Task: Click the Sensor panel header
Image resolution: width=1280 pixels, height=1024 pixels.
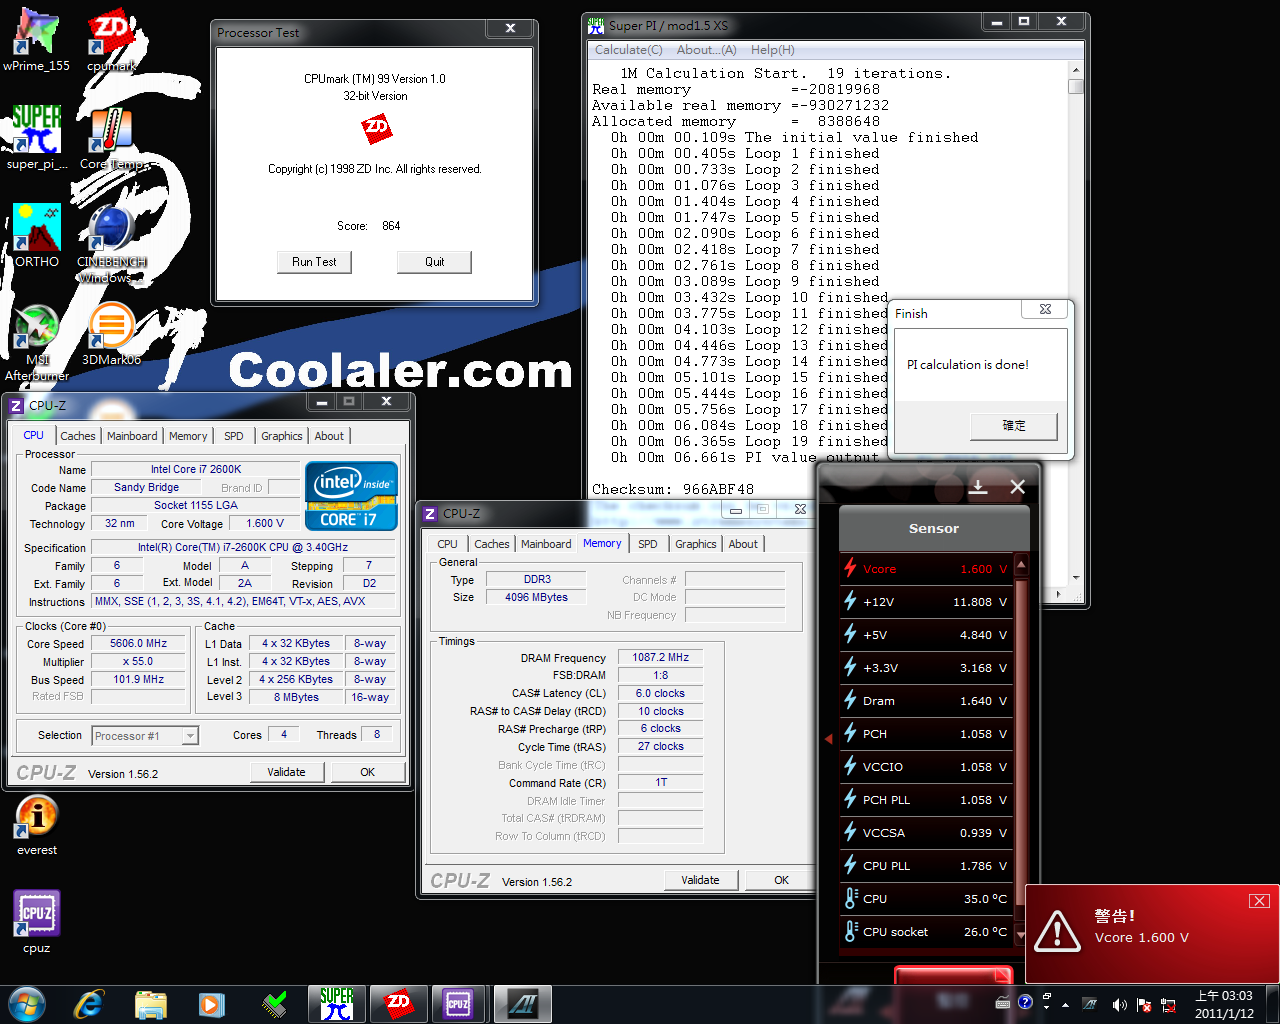Action: click(x=934, y=528)
